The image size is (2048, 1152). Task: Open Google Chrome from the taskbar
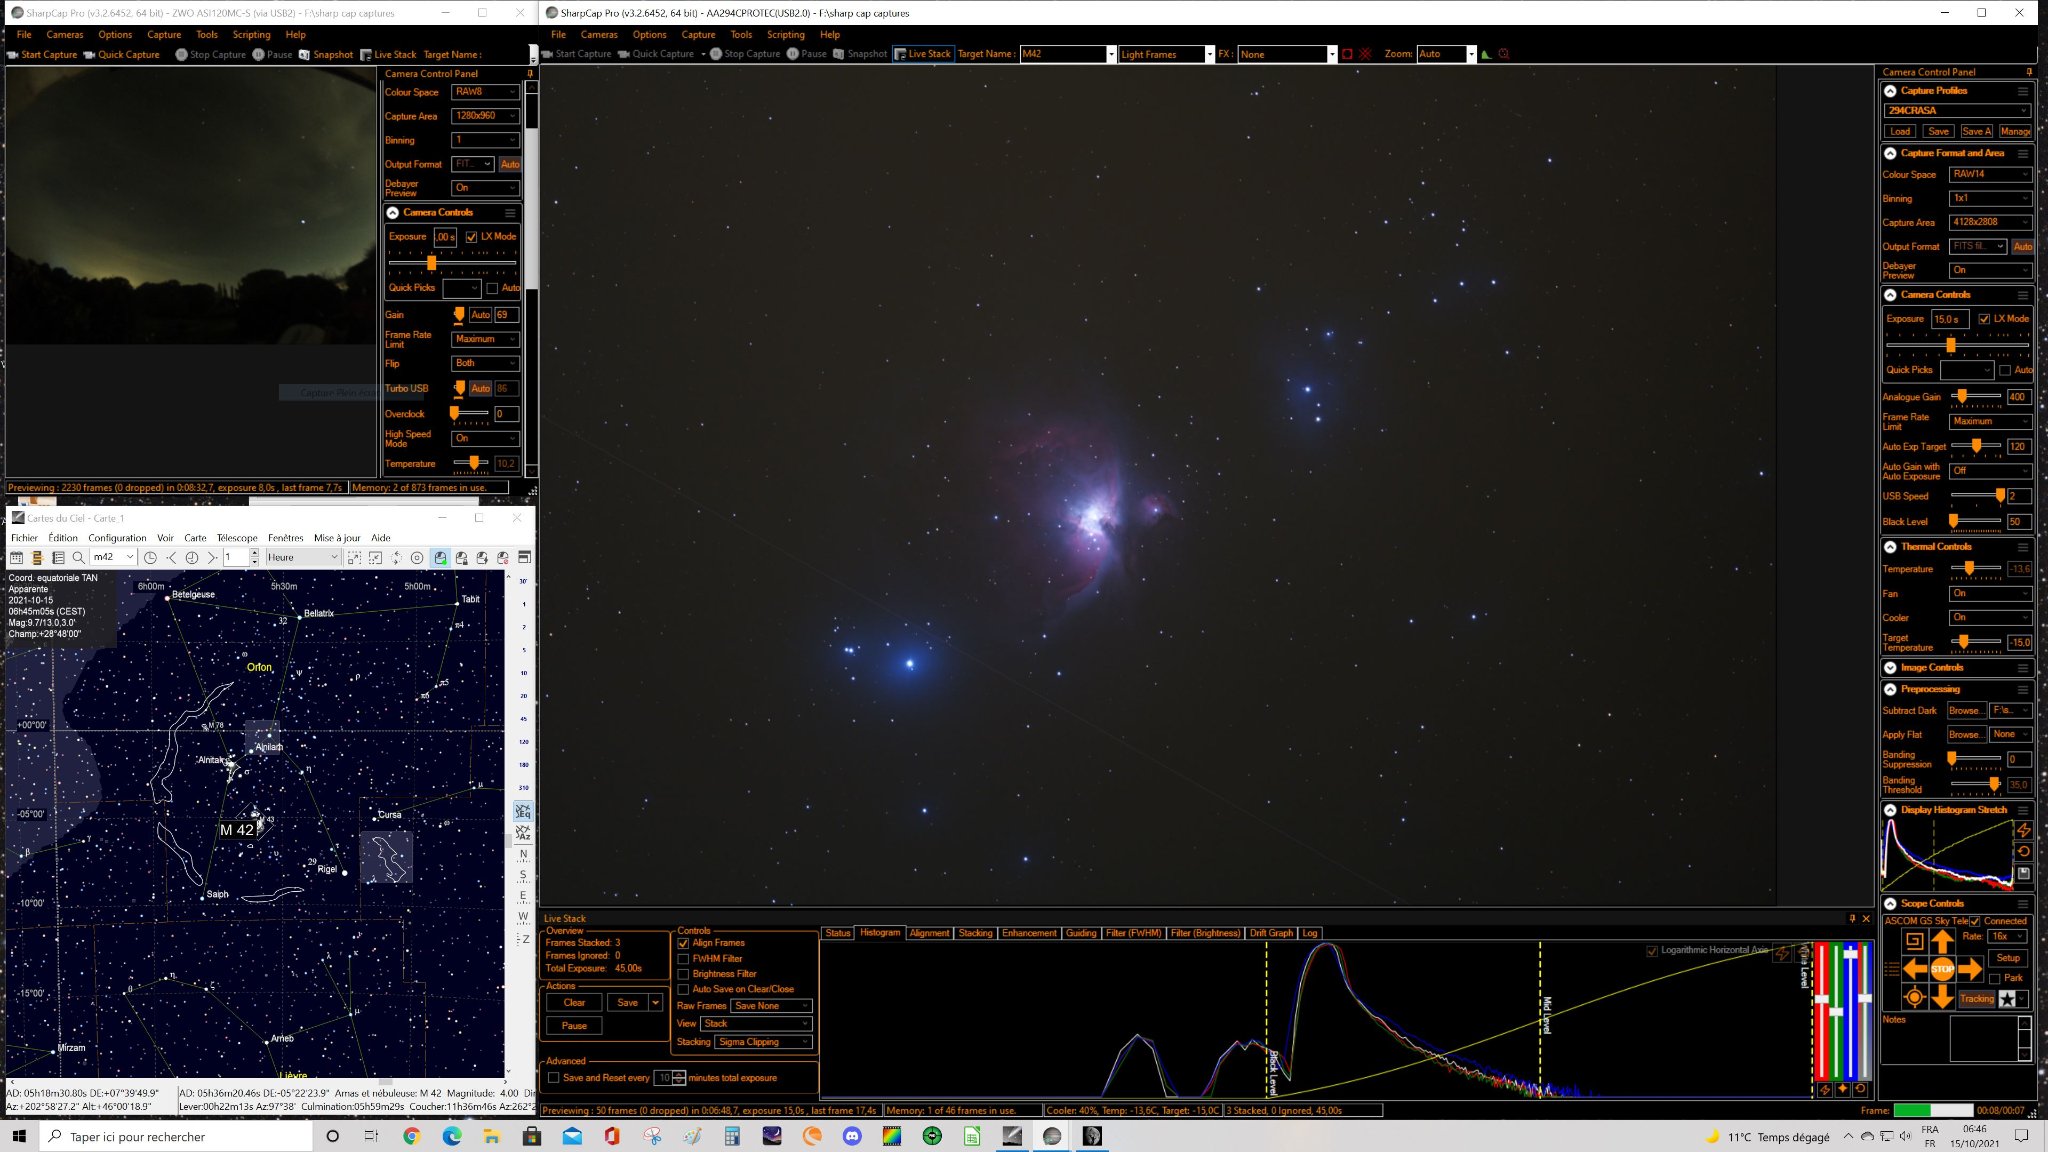tap(412, 1136)
